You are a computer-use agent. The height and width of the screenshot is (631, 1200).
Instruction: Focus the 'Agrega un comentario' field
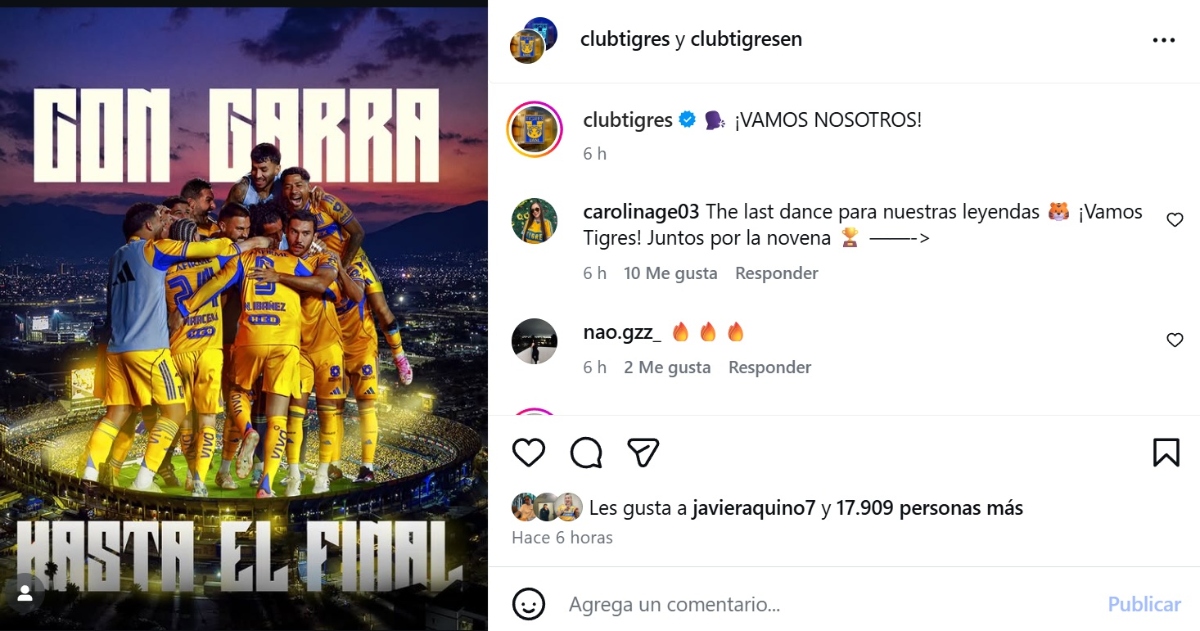coord(830,604)
